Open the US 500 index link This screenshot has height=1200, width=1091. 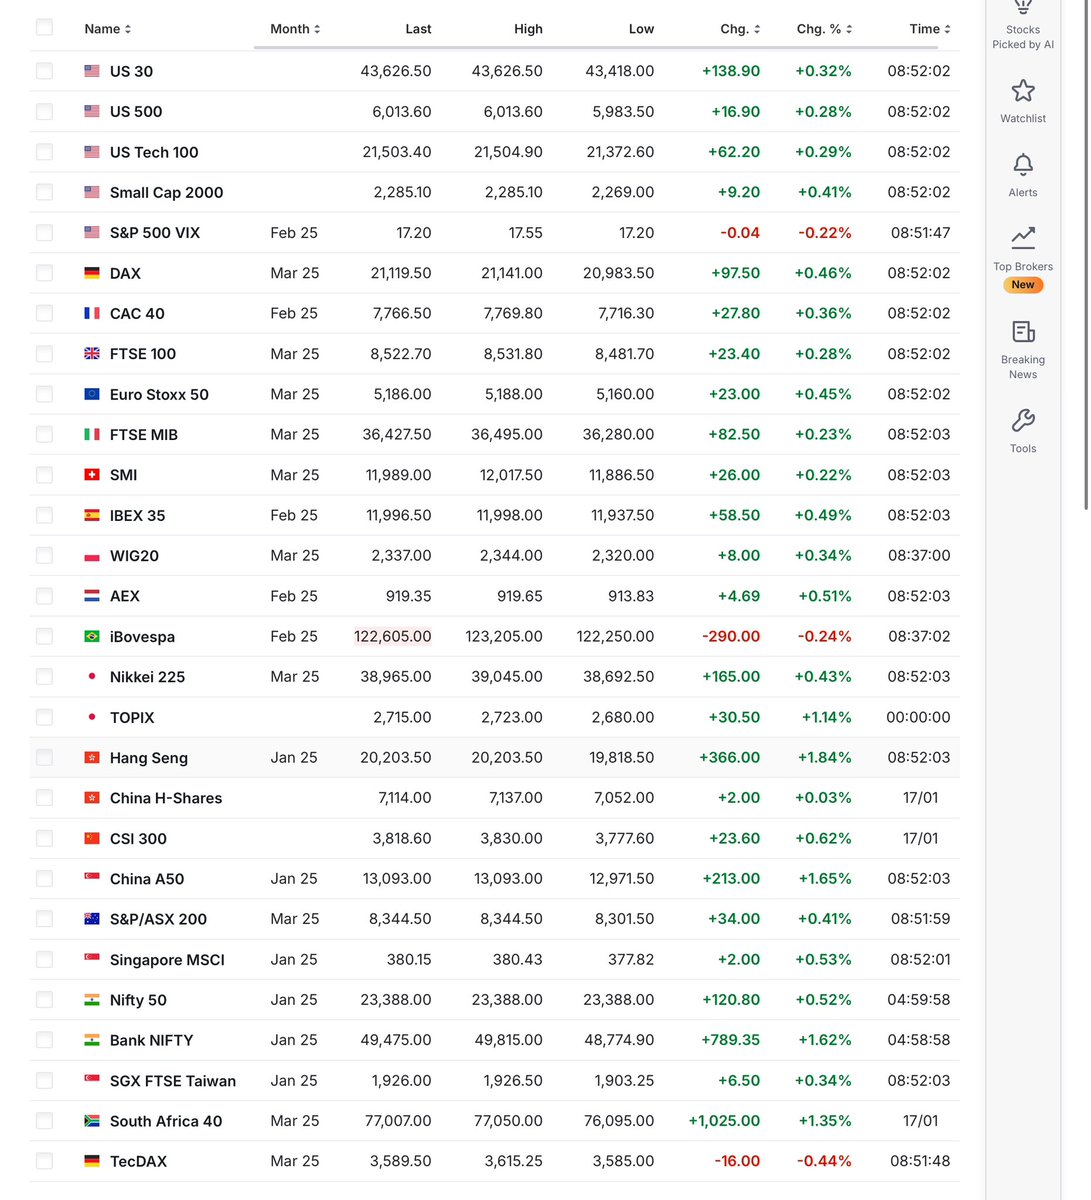pyautogui.click(x=136, y=112)
